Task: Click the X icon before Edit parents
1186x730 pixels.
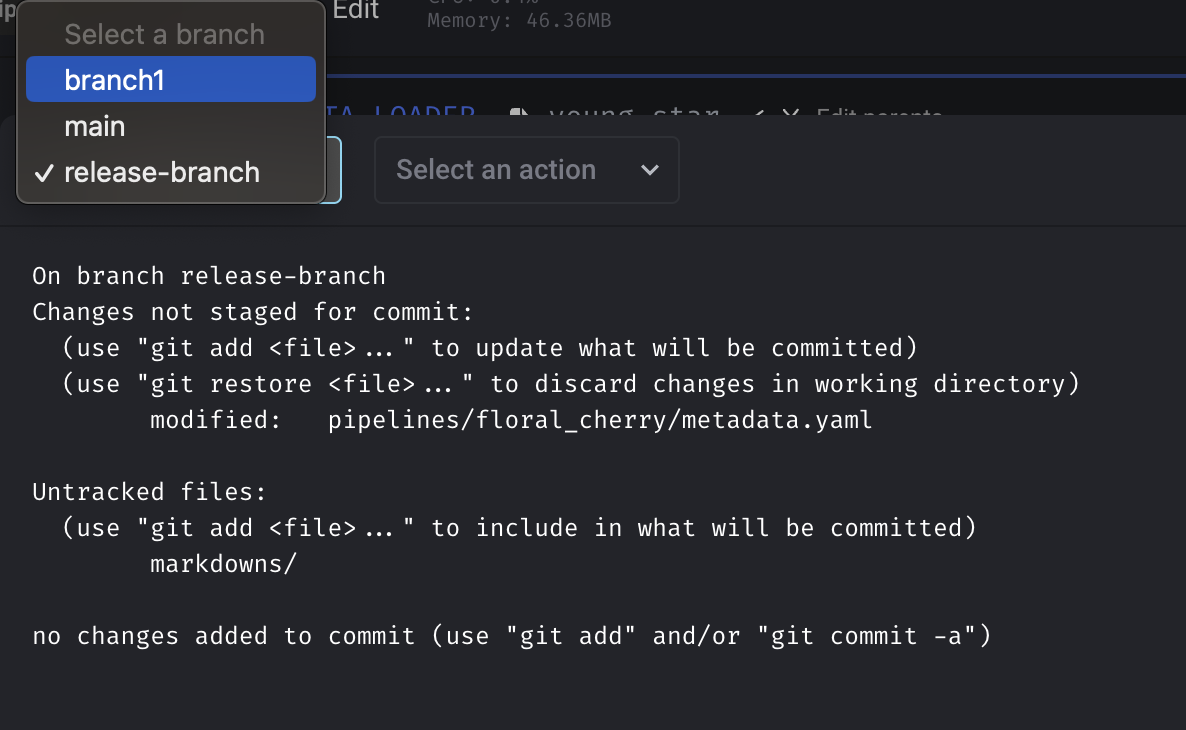Action: click(790, 112)
